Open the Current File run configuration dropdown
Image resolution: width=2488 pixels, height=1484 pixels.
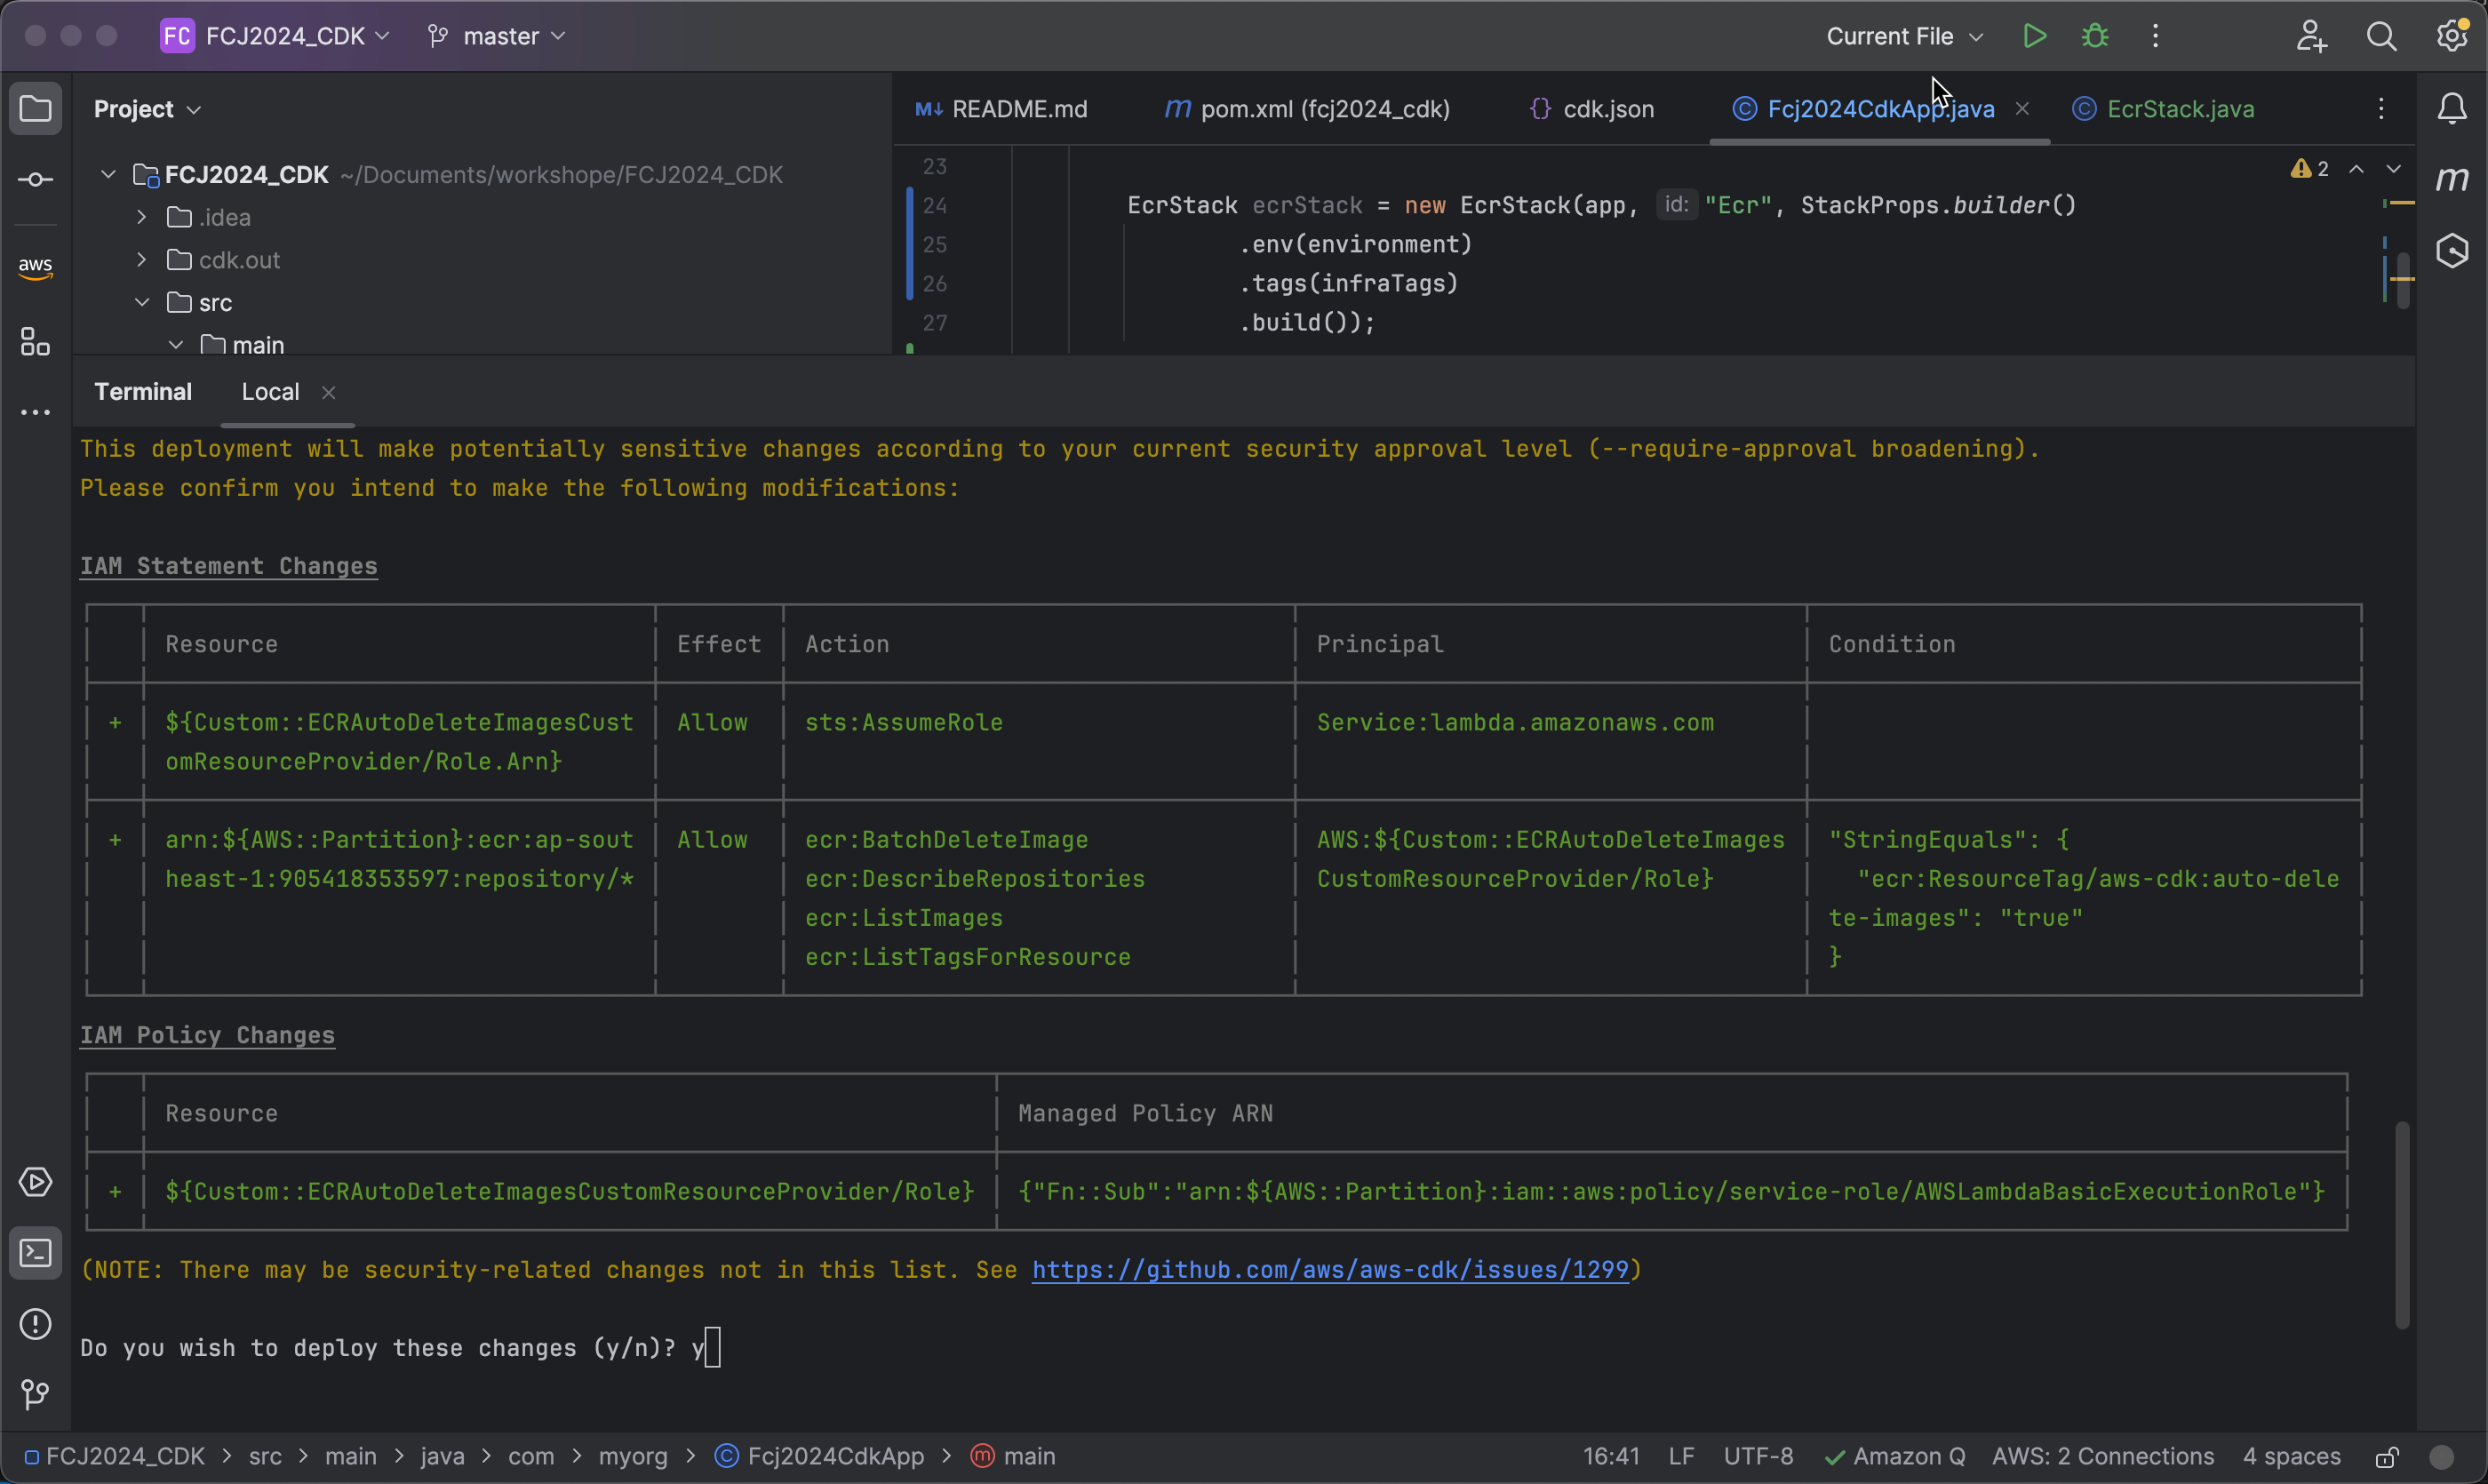tap(1905, 36)
